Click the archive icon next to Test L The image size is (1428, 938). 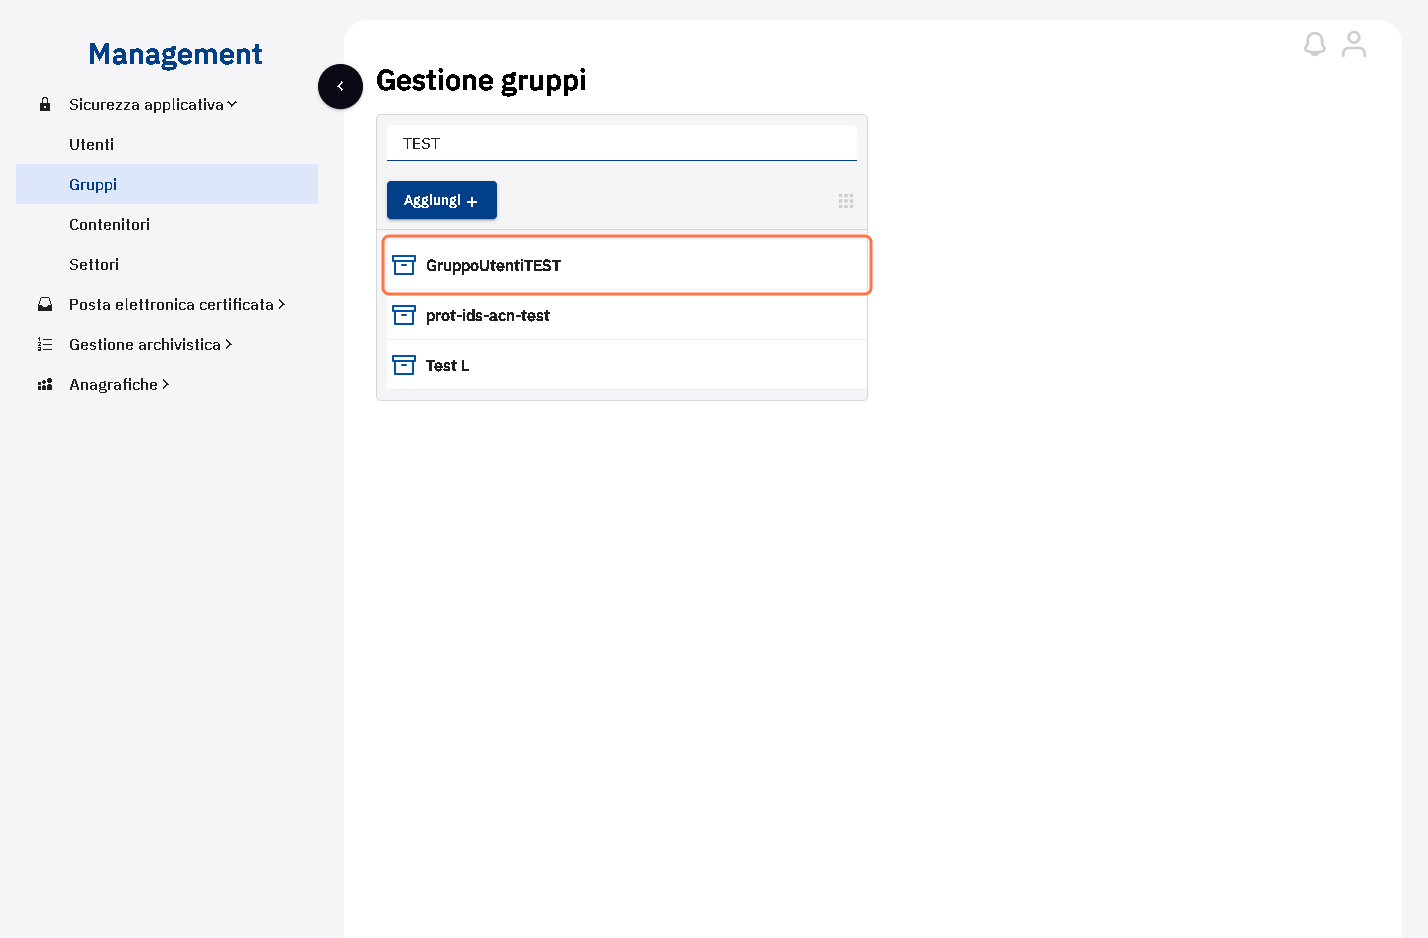[404, 365]
